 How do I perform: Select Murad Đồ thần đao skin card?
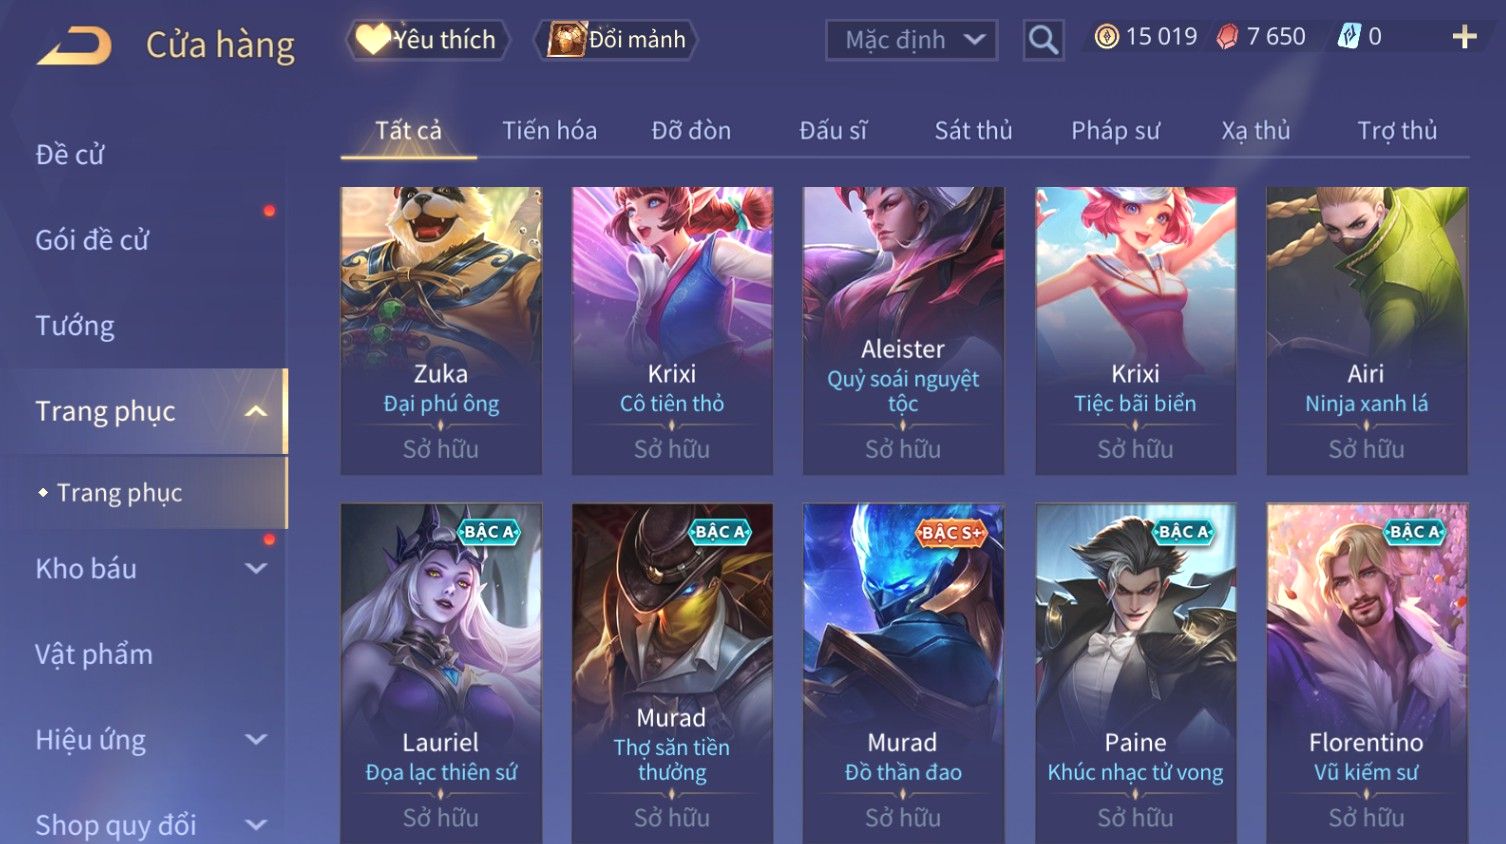[903, 672]
